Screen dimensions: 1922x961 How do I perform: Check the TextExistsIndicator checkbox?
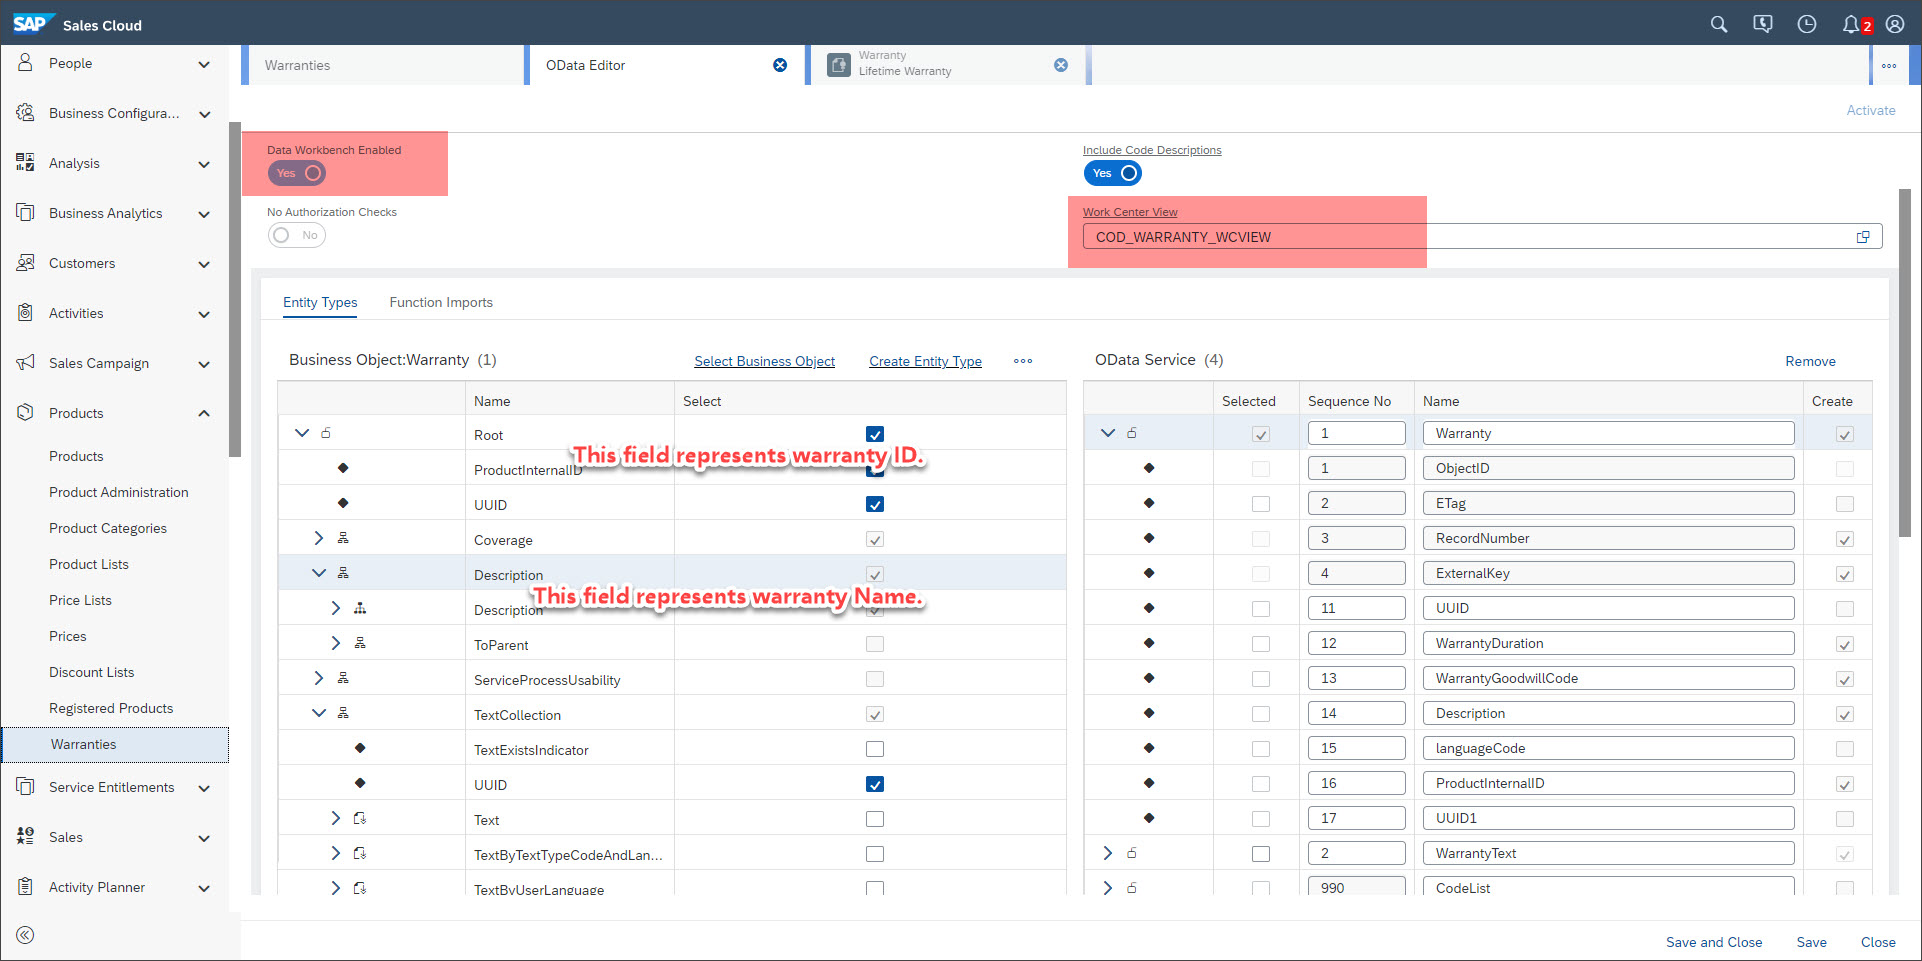pyautogui.click(x=875, y=749)
